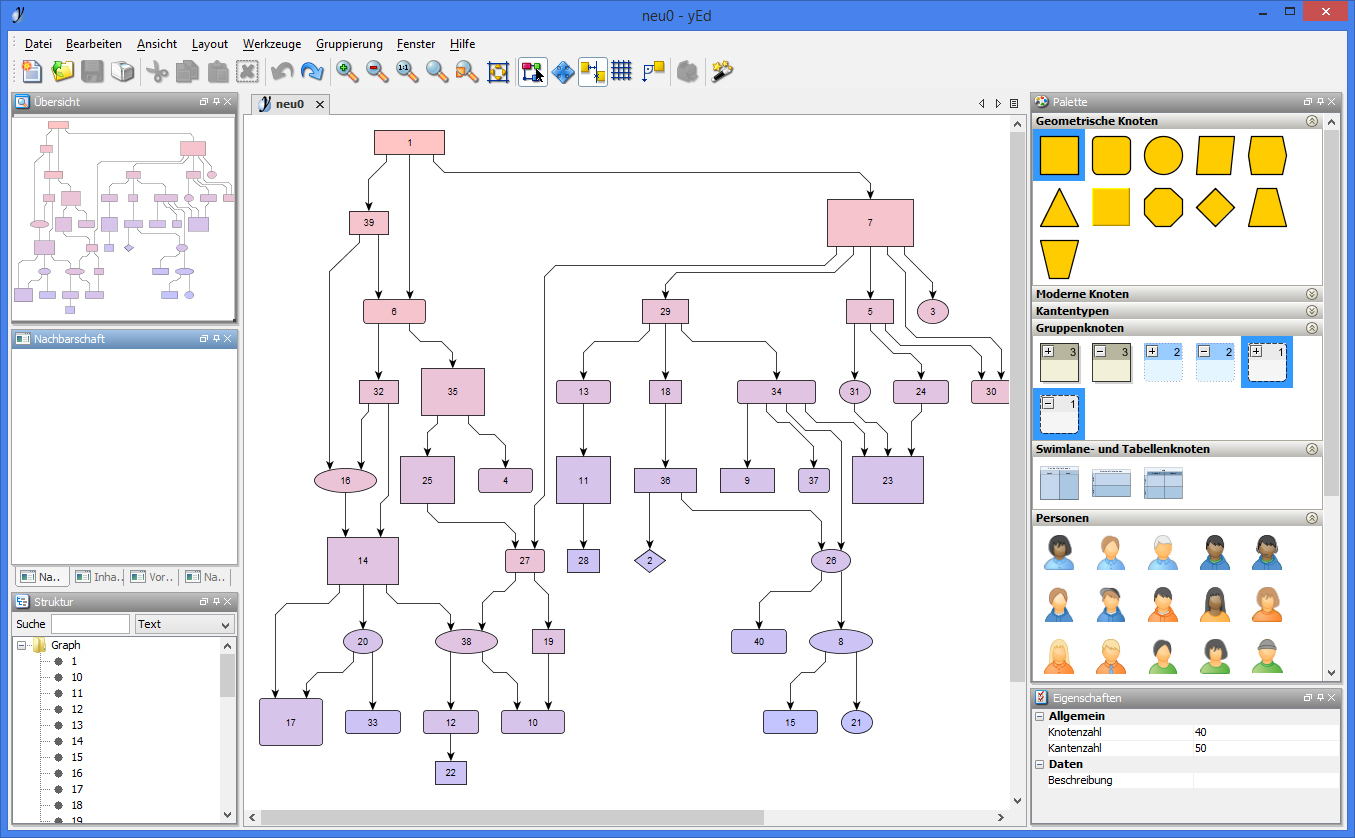Collapse the Personen section
1355x838 pixels.
point(1311,518)
